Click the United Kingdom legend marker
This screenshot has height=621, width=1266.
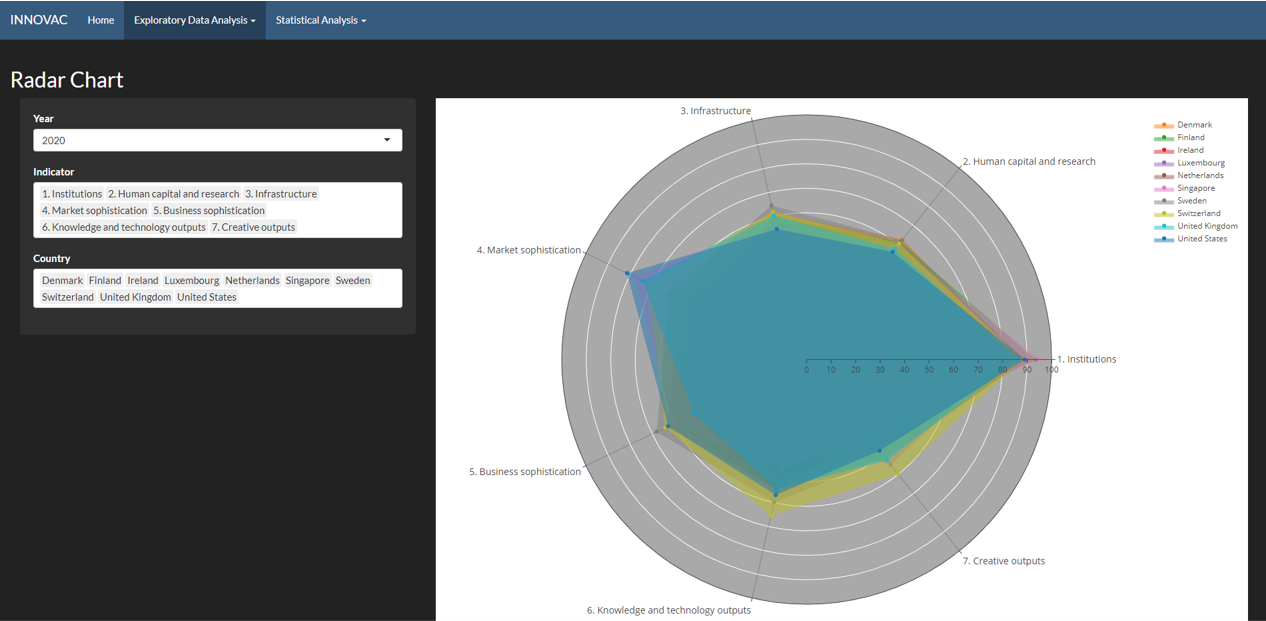click(x=1163, y=226)
